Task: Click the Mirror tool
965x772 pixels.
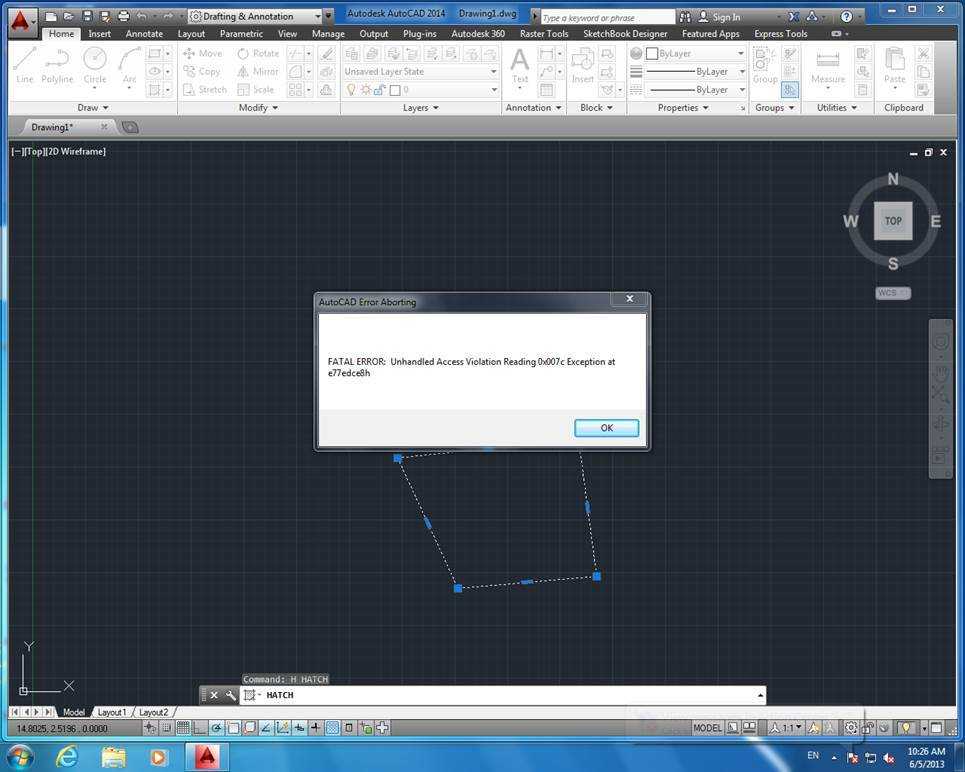Action: click(258, 71)
